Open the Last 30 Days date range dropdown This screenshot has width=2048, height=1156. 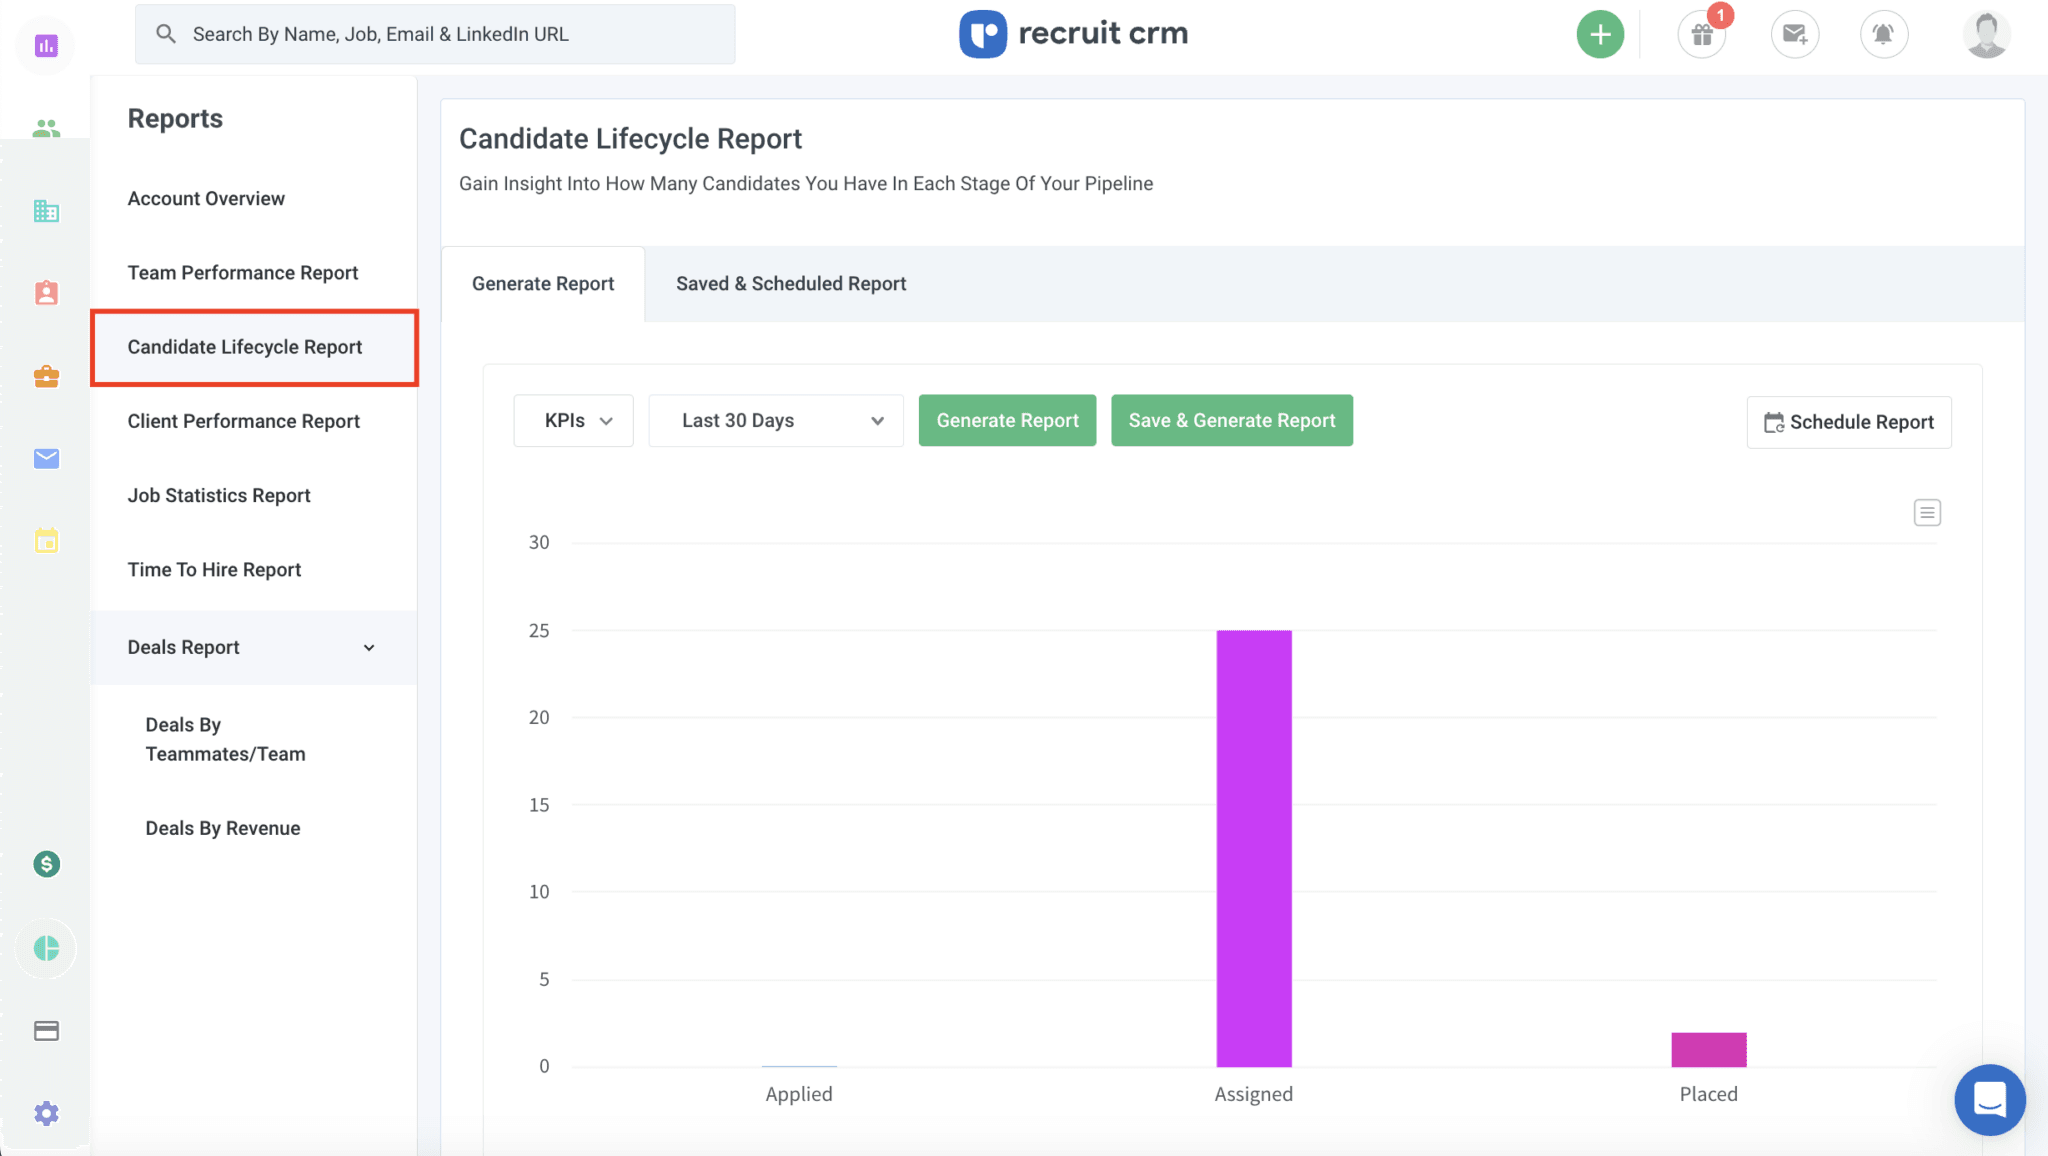tap(775, 420)
